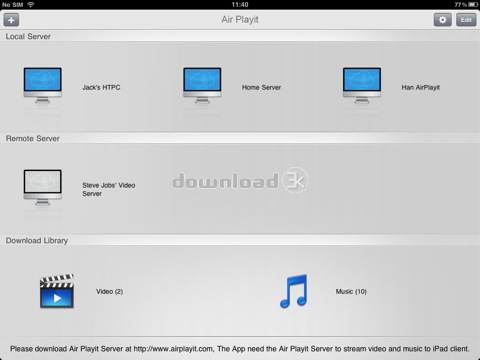Click the Edit button
This screenshot has width=480, height=360.
pyautogui.click(x=466, y=20)
